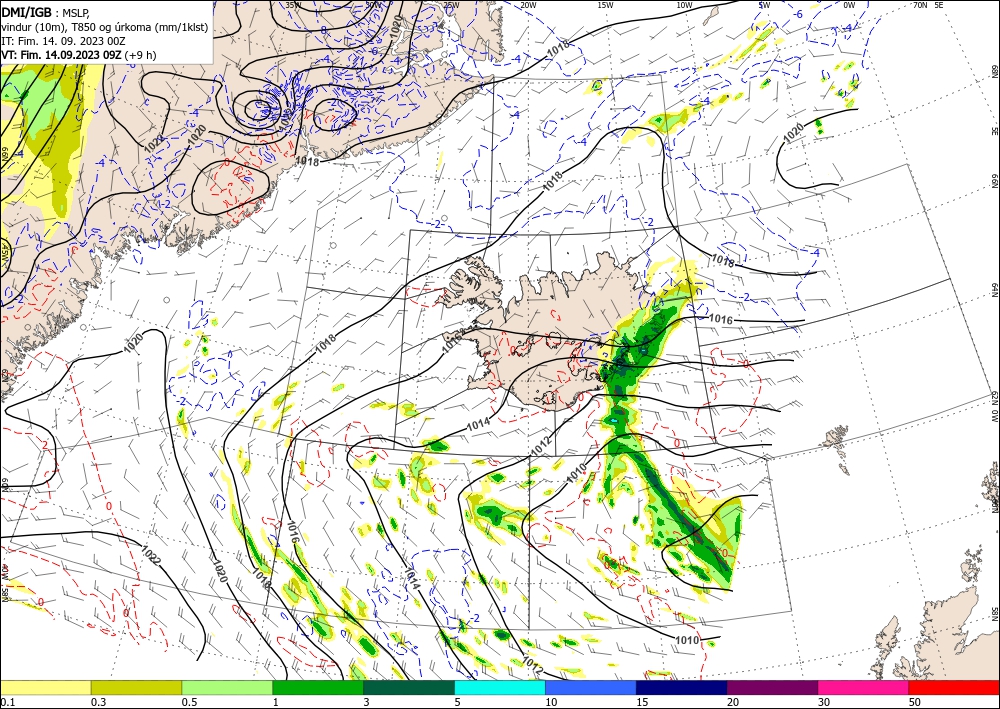Click the '0.5' legend value label
1000x709 pixels.
189,702
